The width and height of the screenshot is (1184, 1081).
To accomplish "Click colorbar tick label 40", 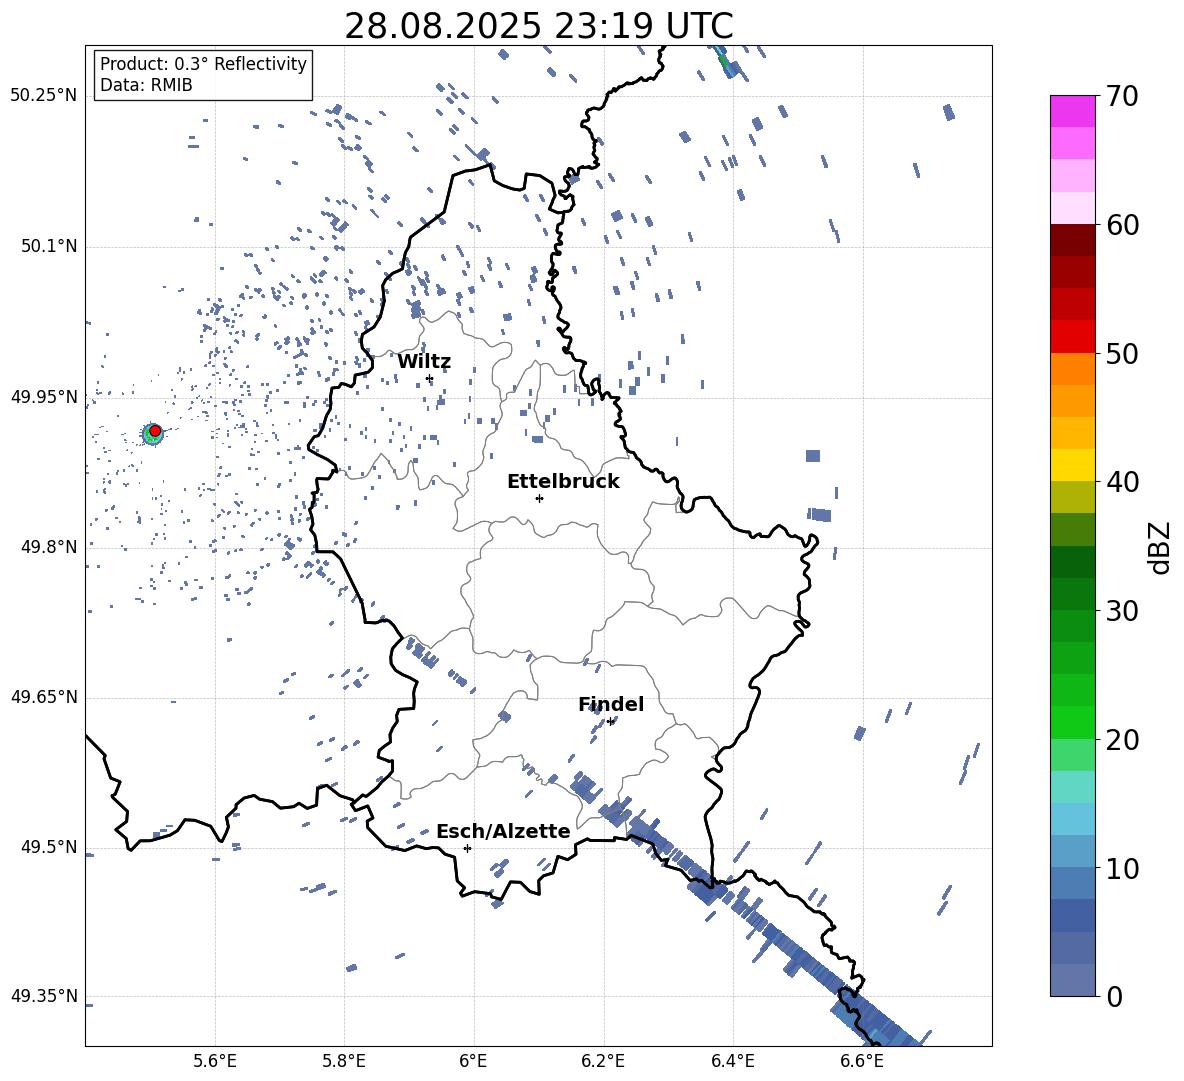I will pos(1122,482).
